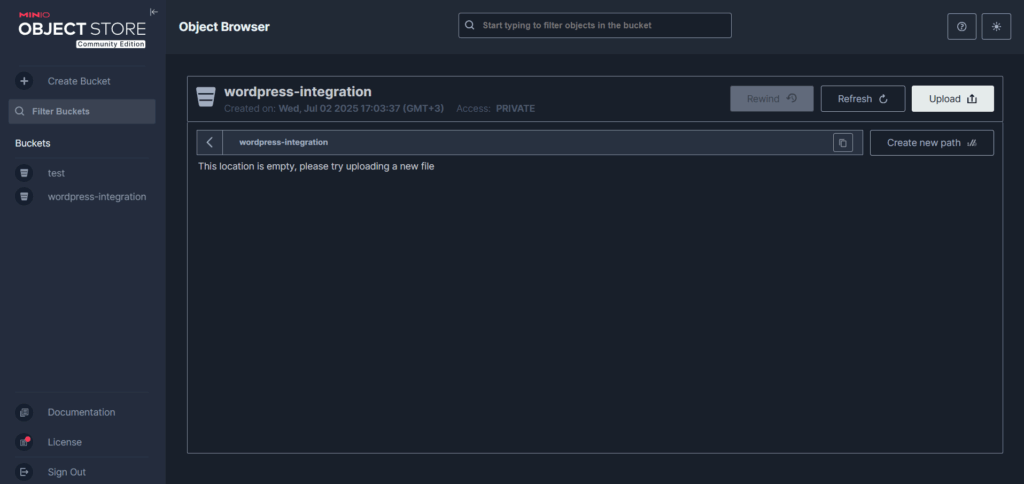
Task: Click the Documentation icon
Action: pos(24,412)
